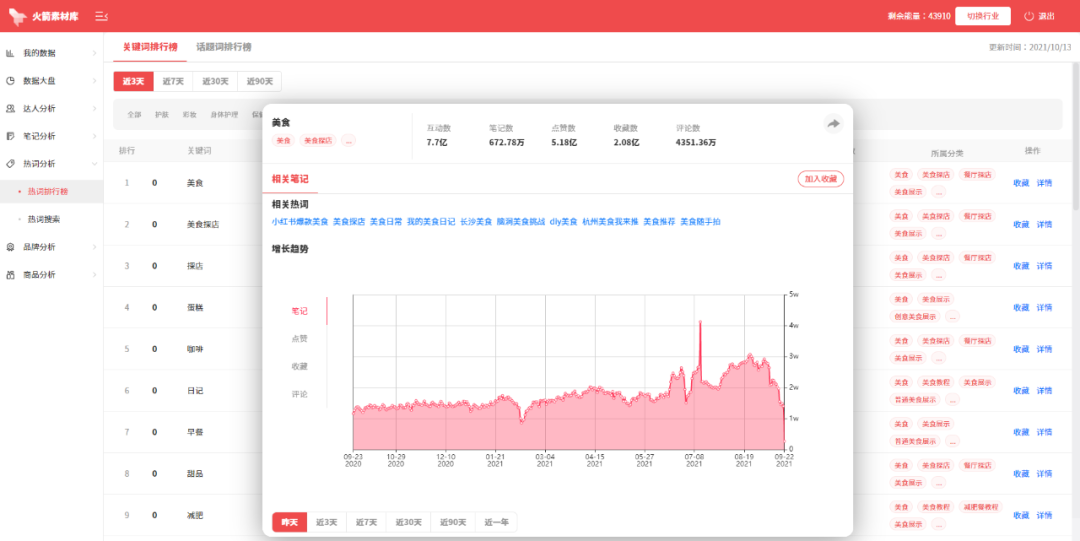Click the 加入收藏 button
1080x541 pixels.
(x=820, y=178)
